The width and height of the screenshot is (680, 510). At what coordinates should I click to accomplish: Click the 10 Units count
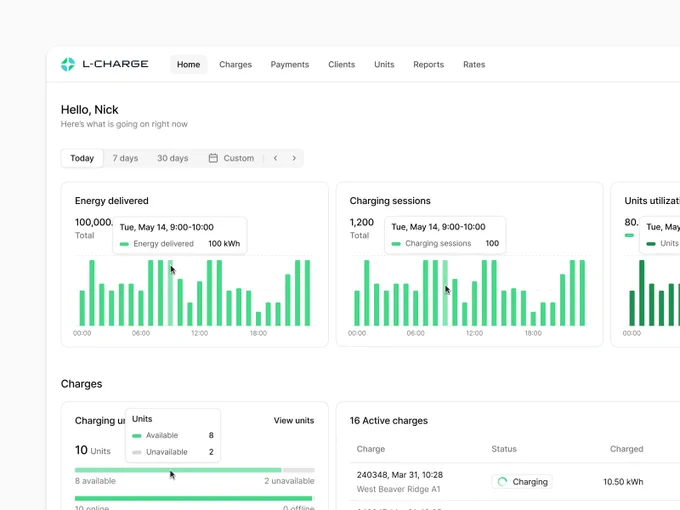93,450
